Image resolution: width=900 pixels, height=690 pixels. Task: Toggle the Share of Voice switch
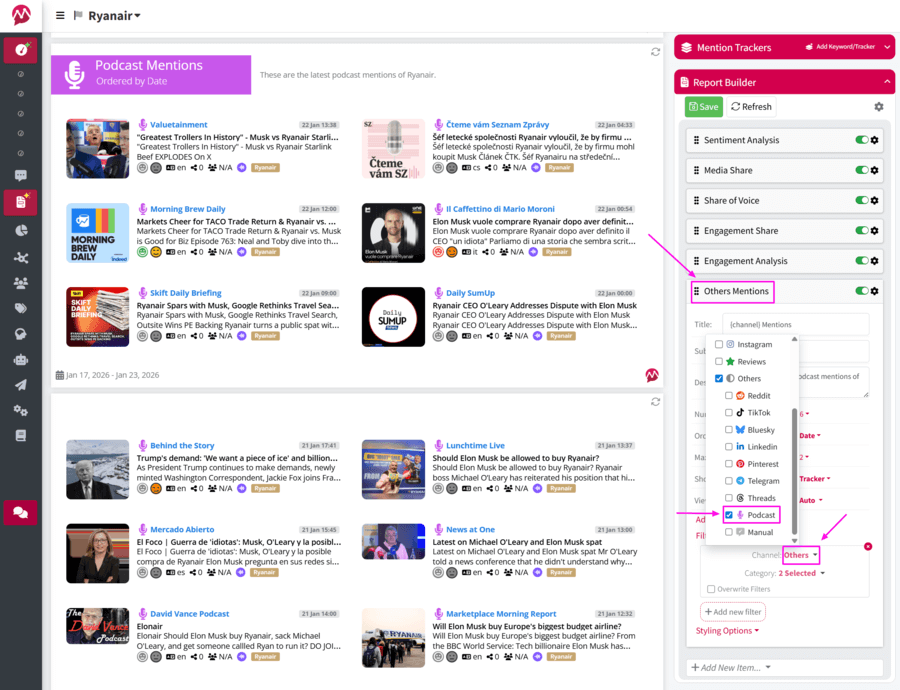[861, 200]
